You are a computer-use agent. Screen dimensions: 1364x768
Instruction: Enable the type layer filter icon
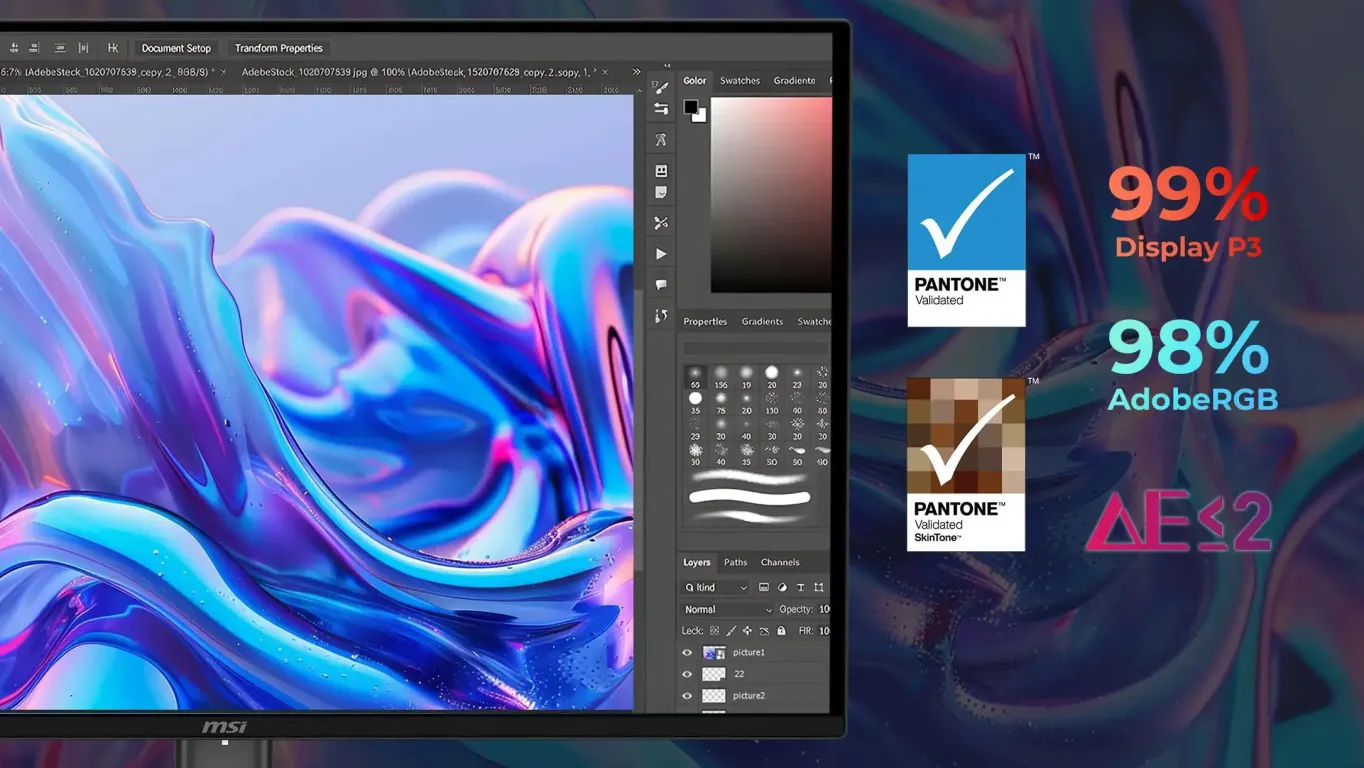800,587
